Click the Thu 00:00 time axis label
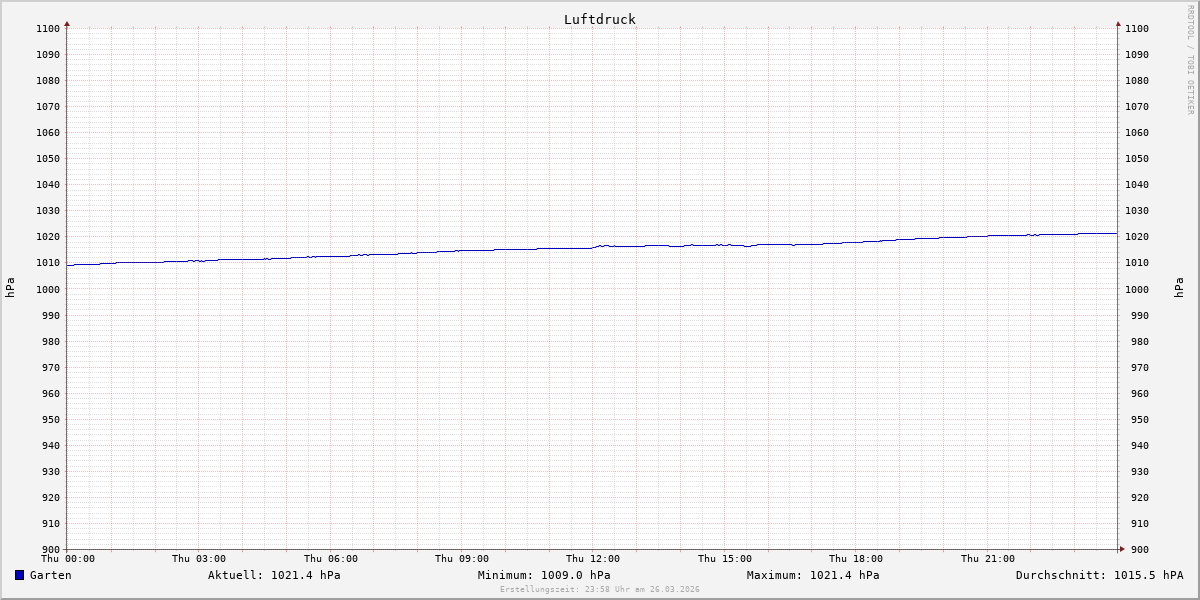 [x=68, y=559]
